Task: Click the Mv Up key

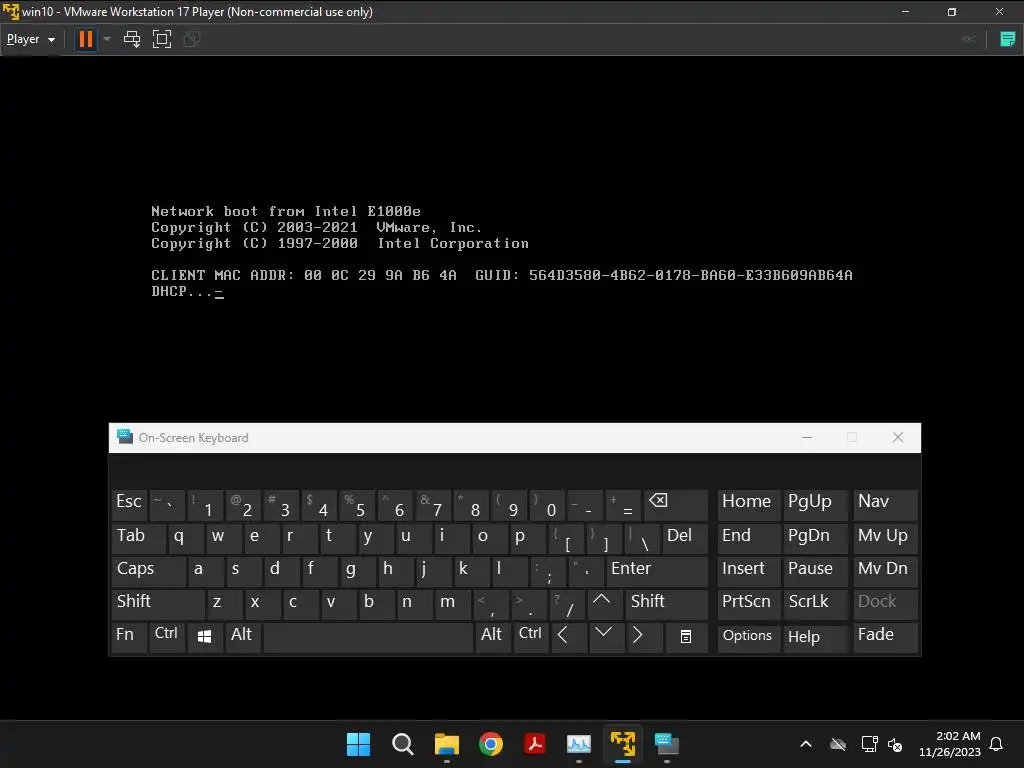Action: click(885, 538)
